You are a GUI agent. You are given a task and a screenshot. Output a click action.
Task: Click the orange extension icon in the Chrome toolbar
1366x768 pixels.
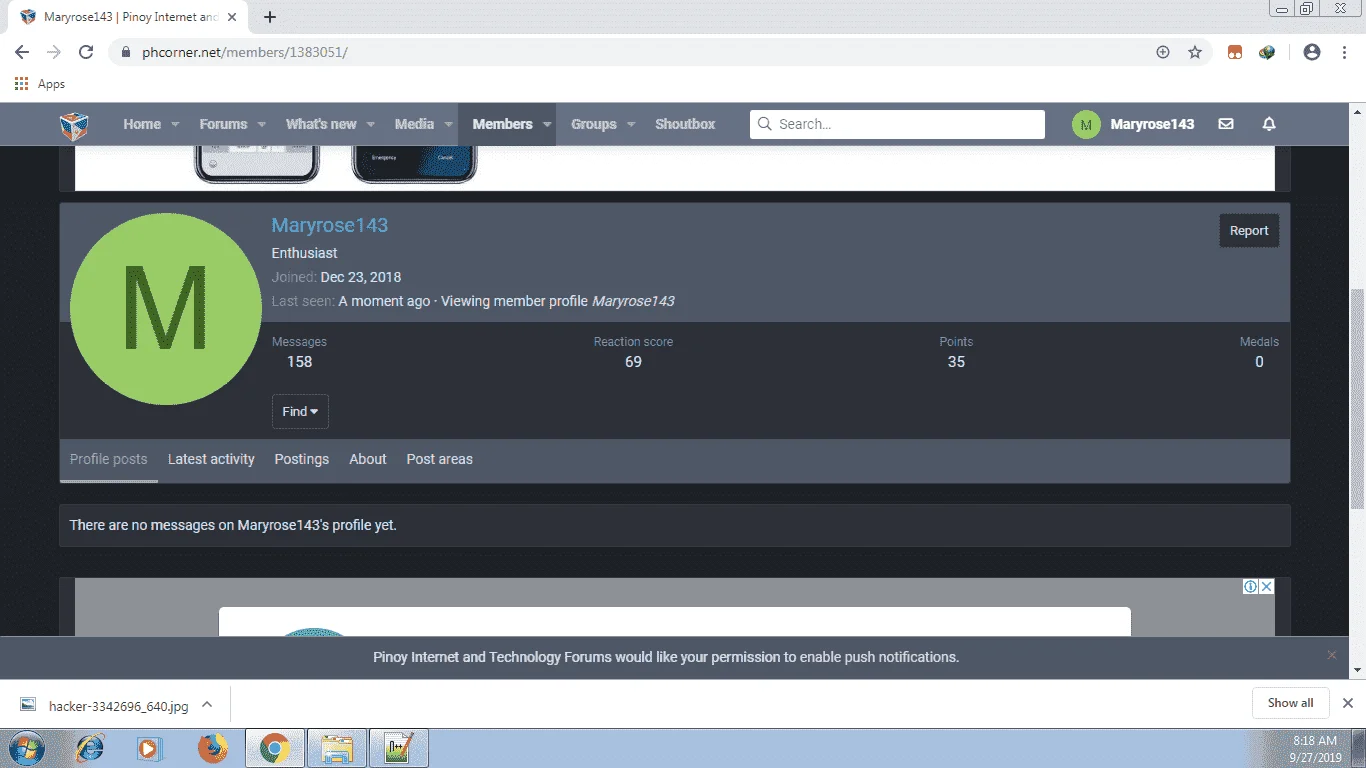pos(1235,52)
